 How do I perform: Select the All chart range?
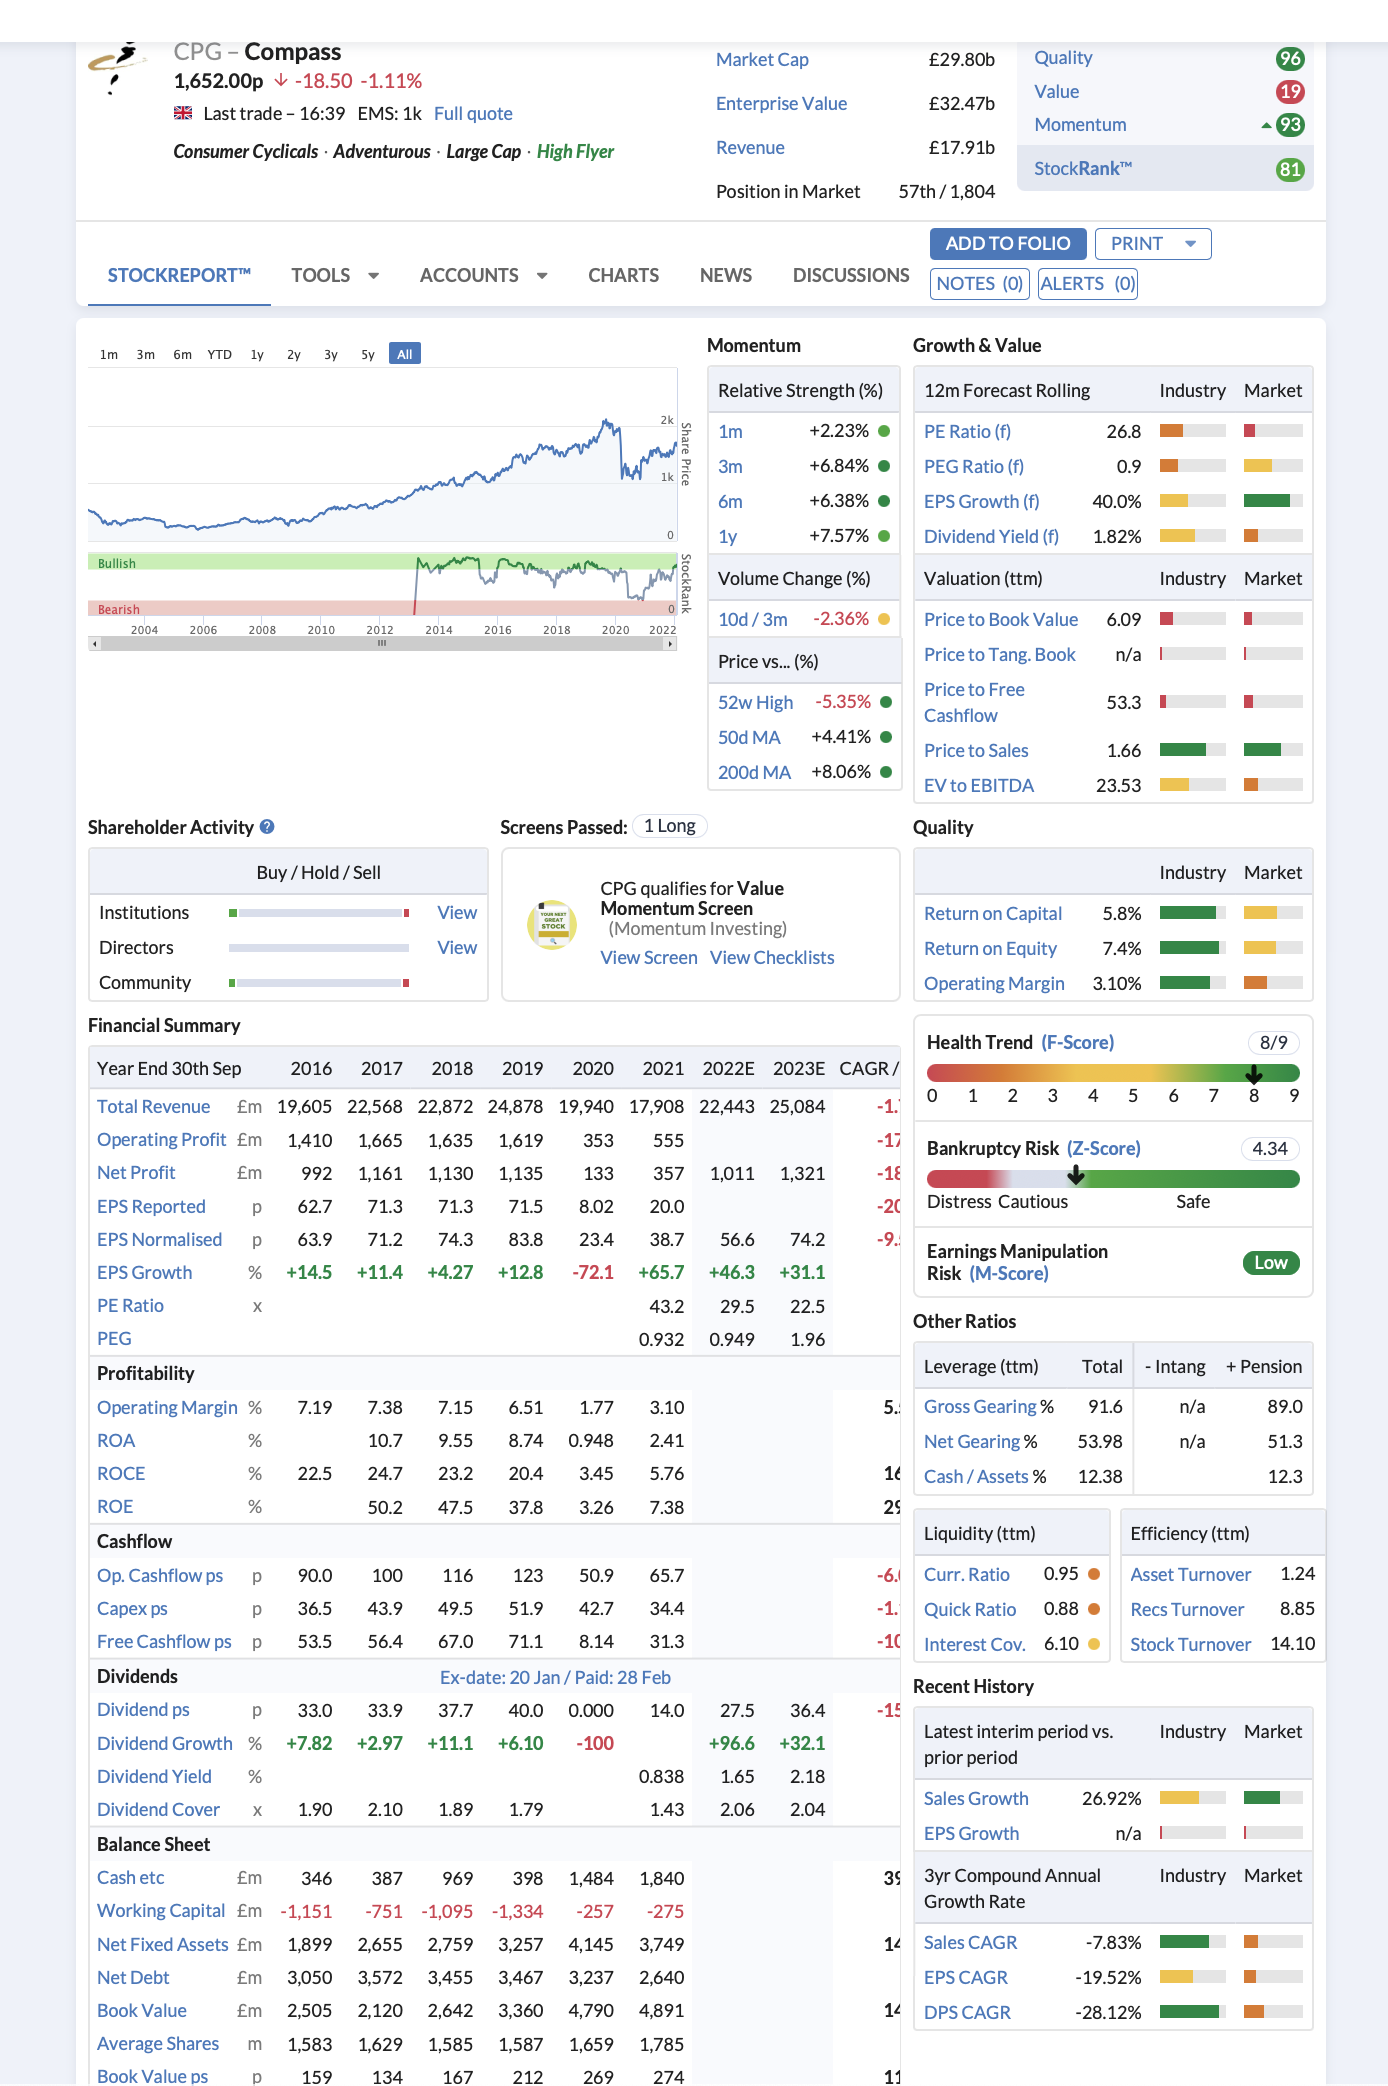pyautogui.click(x=405, y=354)
